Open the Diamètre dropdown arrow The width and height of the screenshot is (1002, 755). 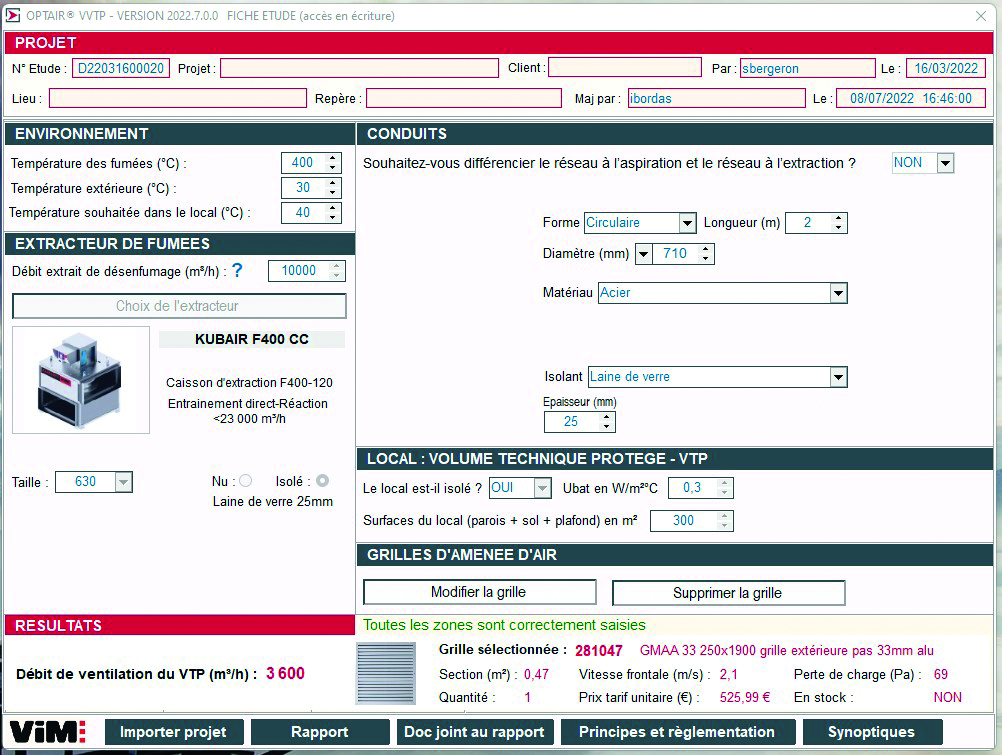644,254
